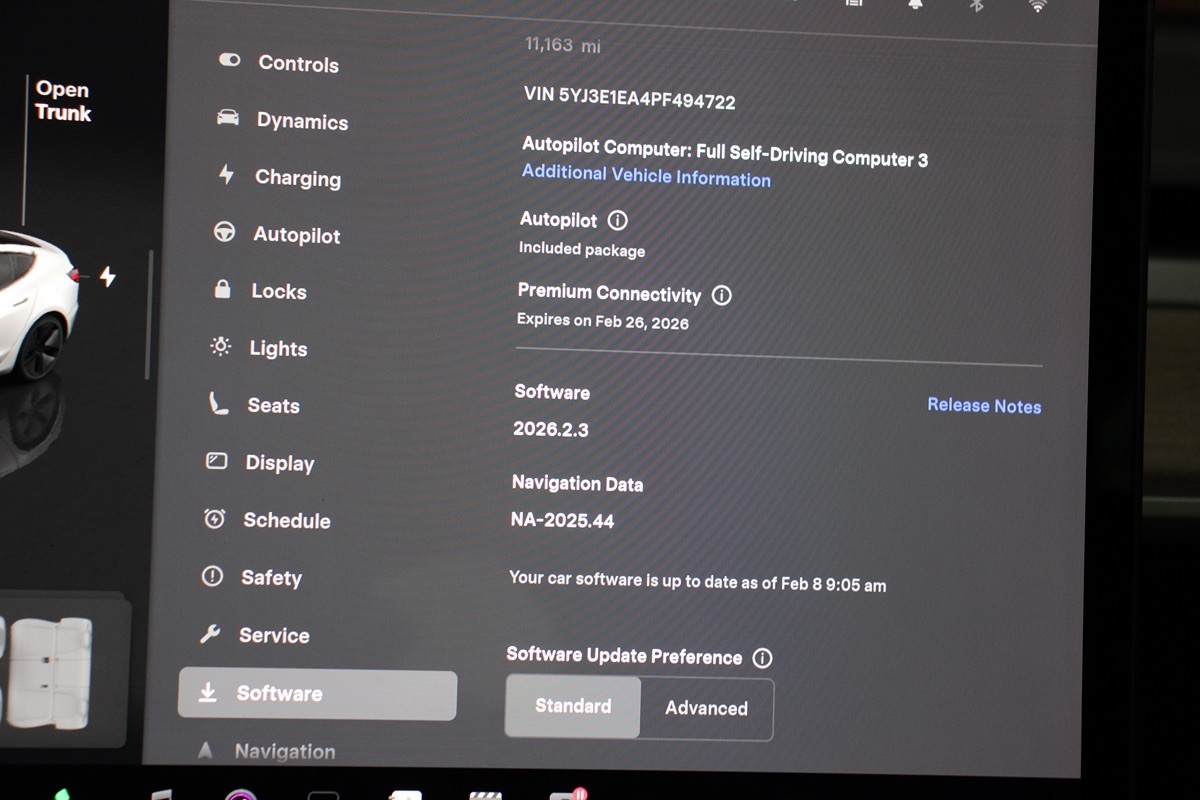Viewport: 1200px width, 800px height.
Task: View the Release Notes
Action: pyautogui.click(x=984, y=406)
